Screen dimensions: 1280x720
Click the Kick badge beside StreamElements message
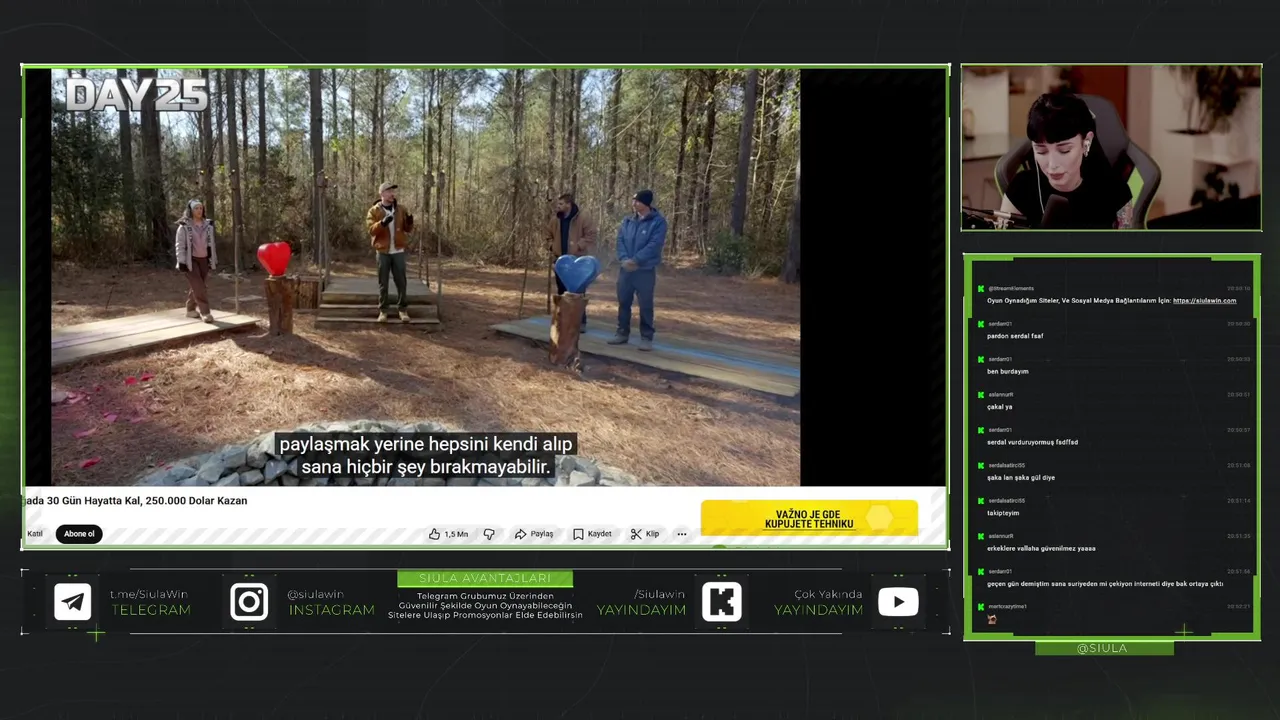(x=981, y=289)
